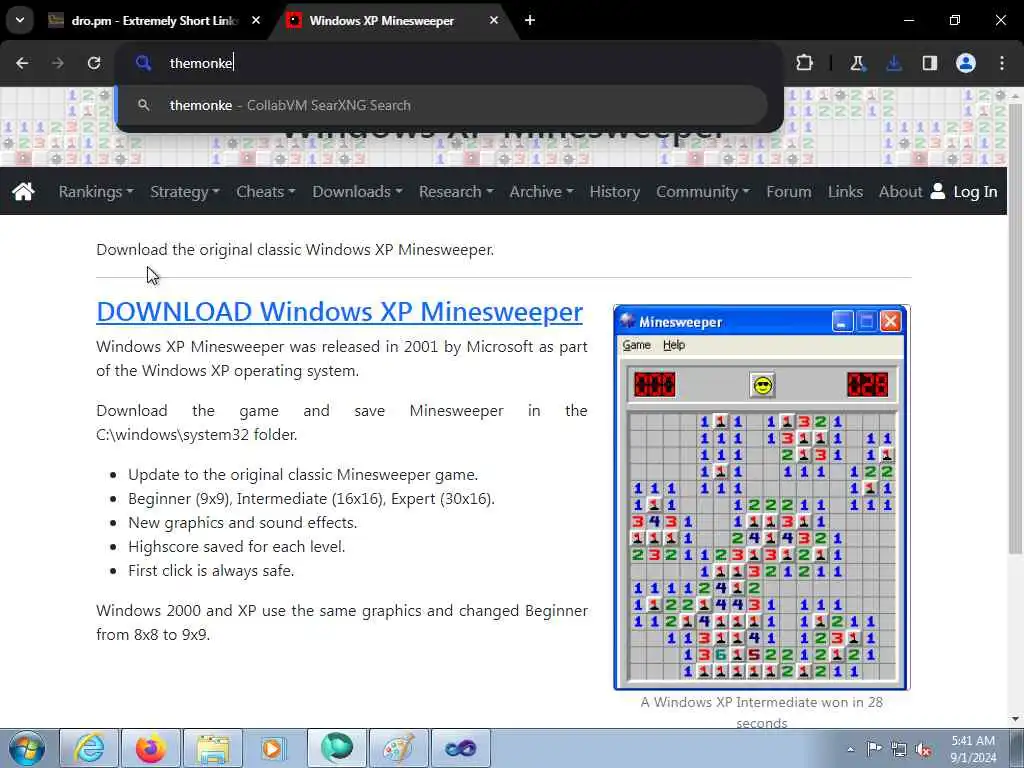Open Action Center flag tray icon
This screenshot has height=768, width=1024.
[x=874, y=749]
